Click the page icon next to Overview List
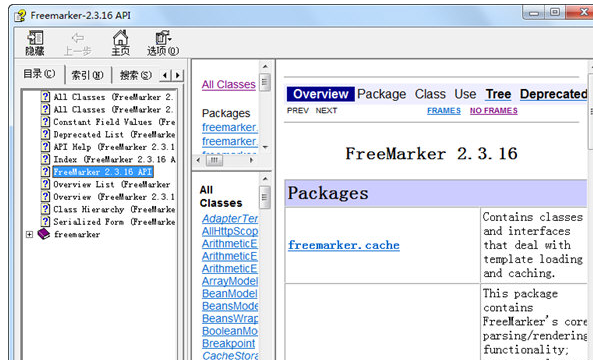The width and height of the screenshot is (593, 360). click(x=45, y=184)
